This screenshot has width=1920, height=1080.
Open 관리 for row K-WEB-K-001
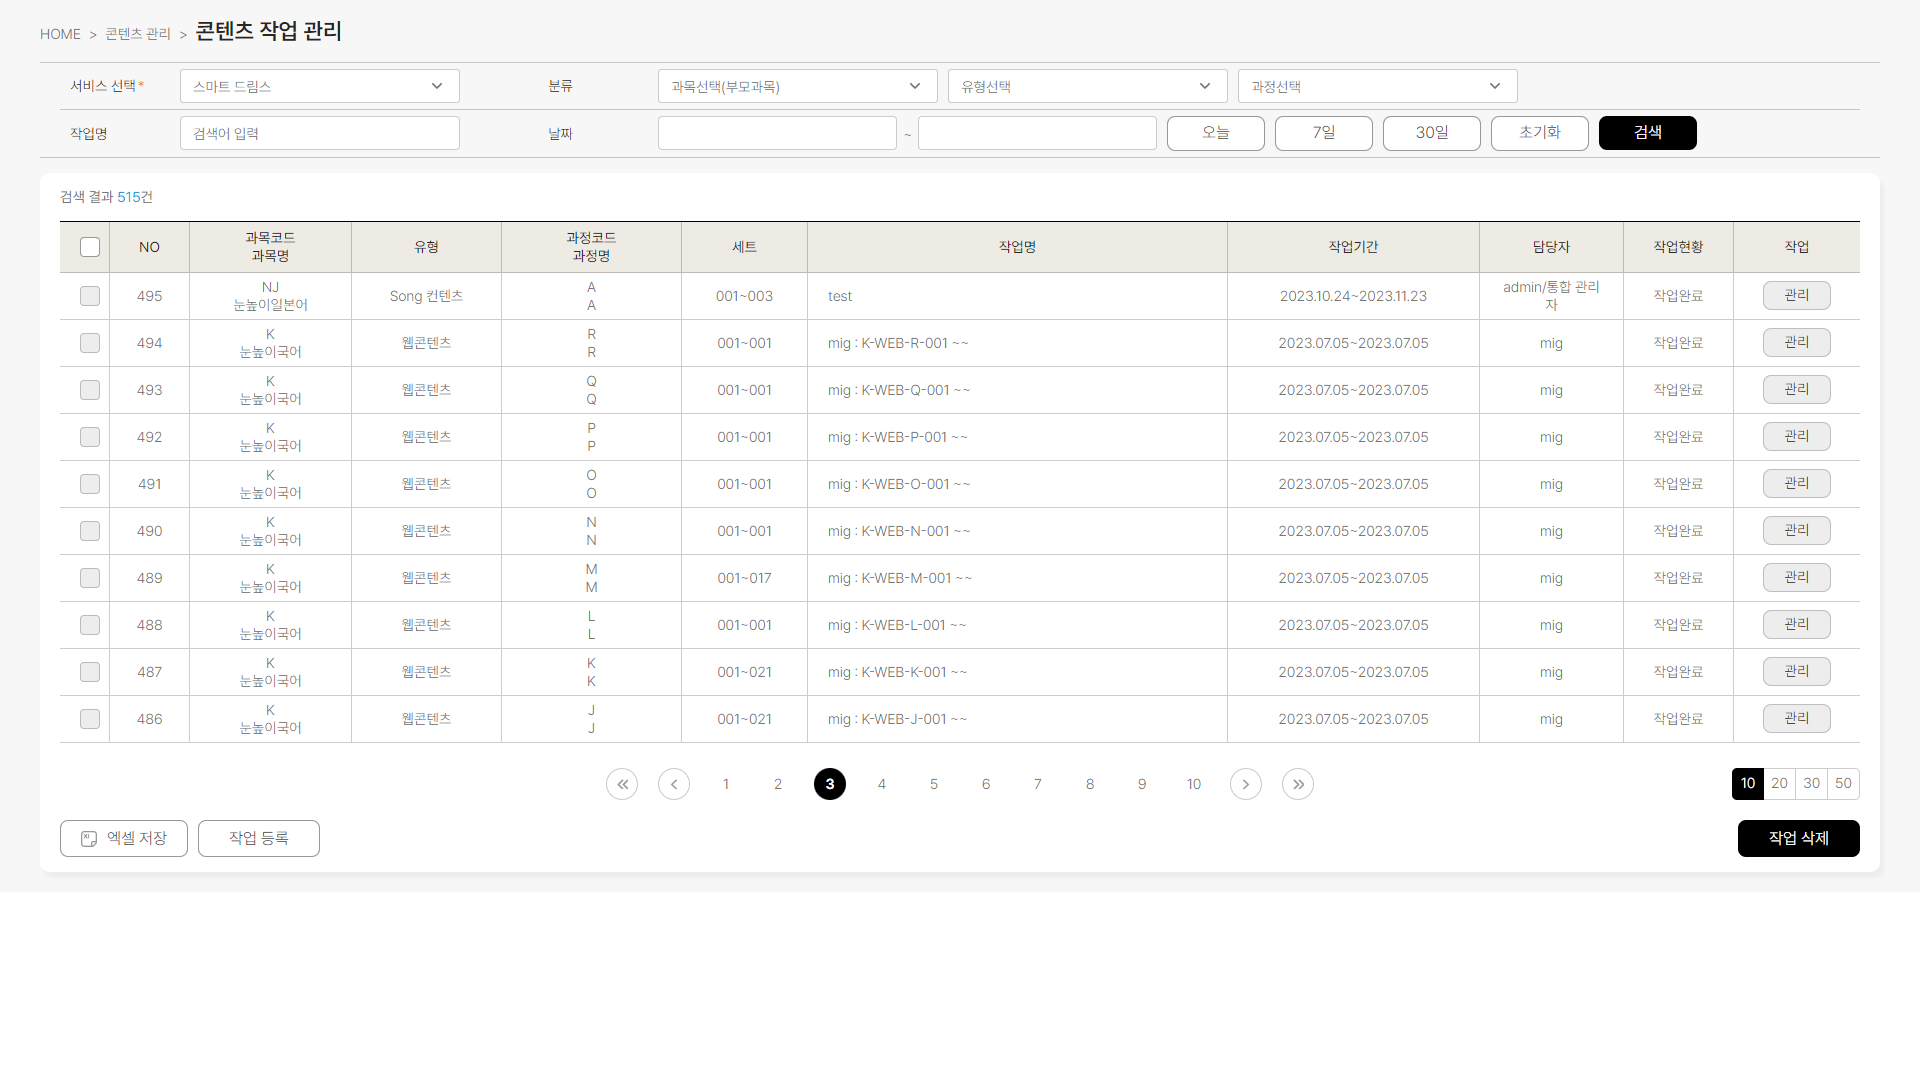pos(1797,671)
